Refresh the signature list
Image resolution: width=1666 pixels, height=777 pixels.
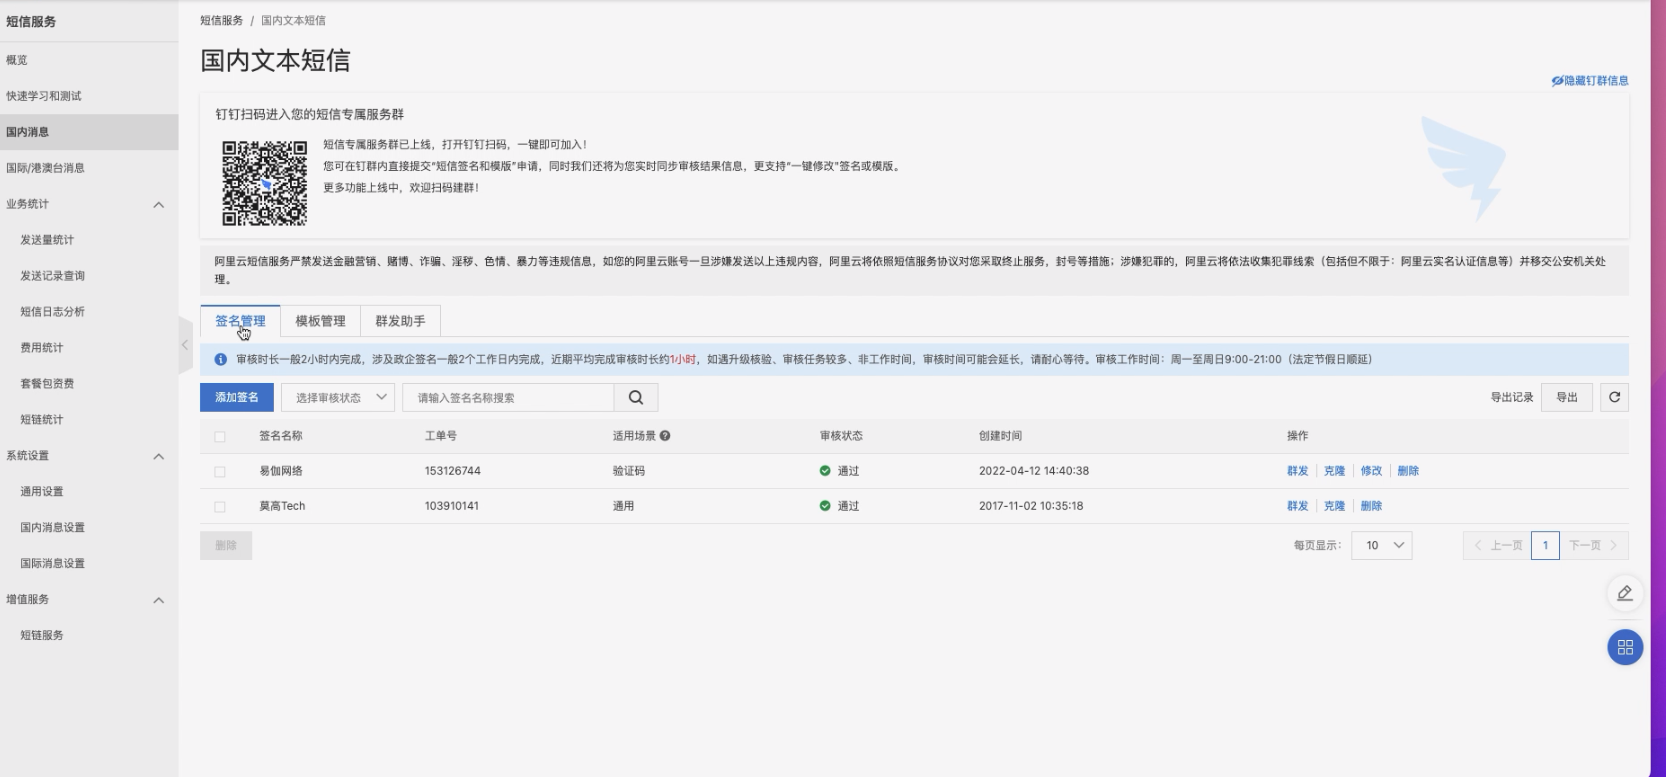[1614, 397]
